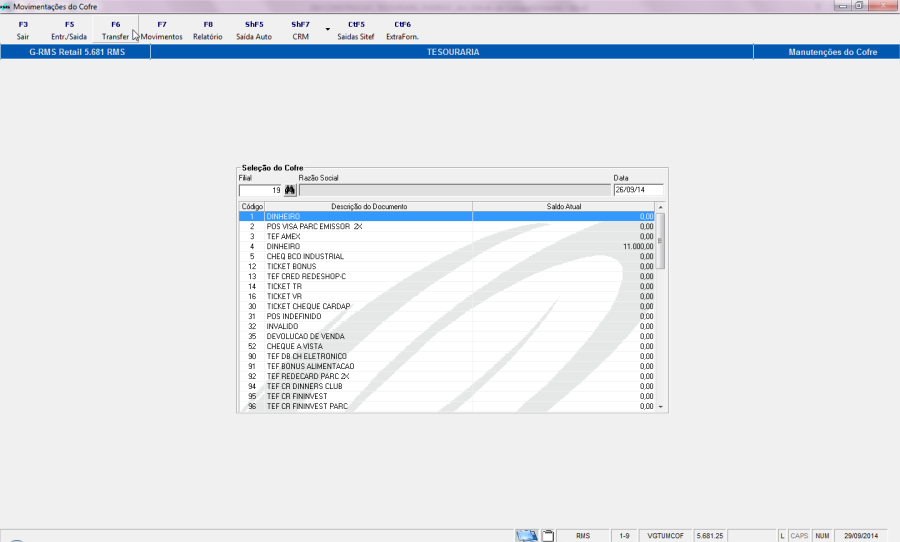Screen dimensions: 900x542
Task: Open F5 Entr./Saída function
Action: 69,30
